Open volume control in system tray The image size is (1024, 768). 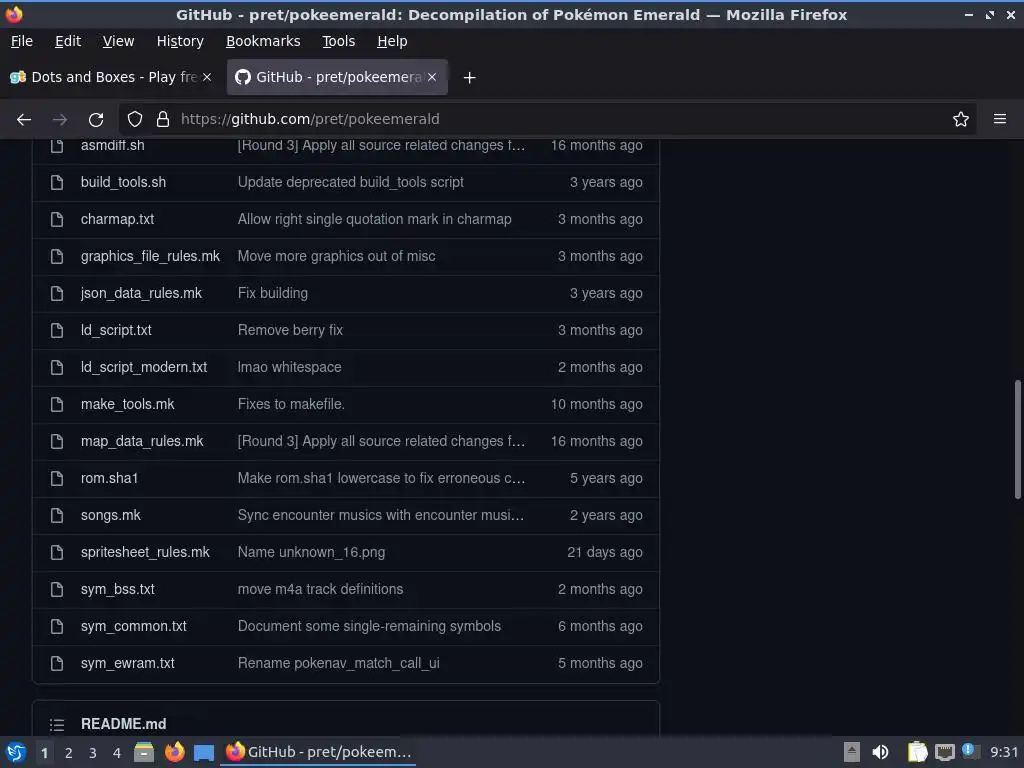coord(880,752)
